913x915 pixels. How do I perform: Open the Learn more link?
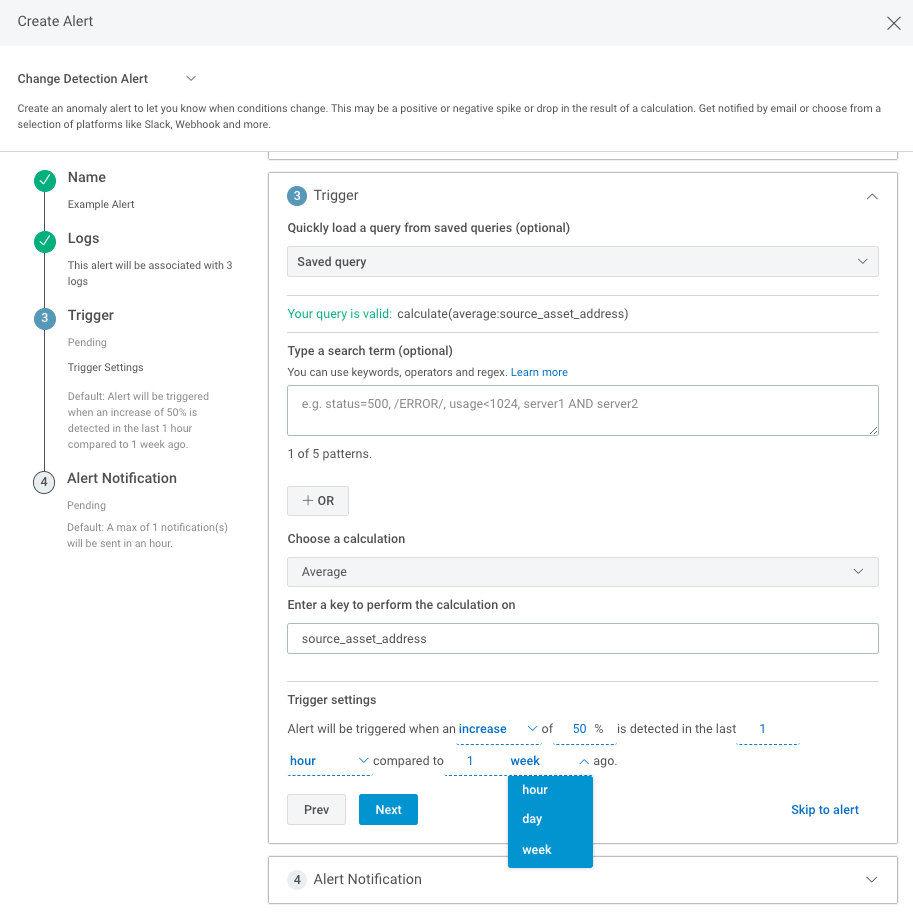539,372
